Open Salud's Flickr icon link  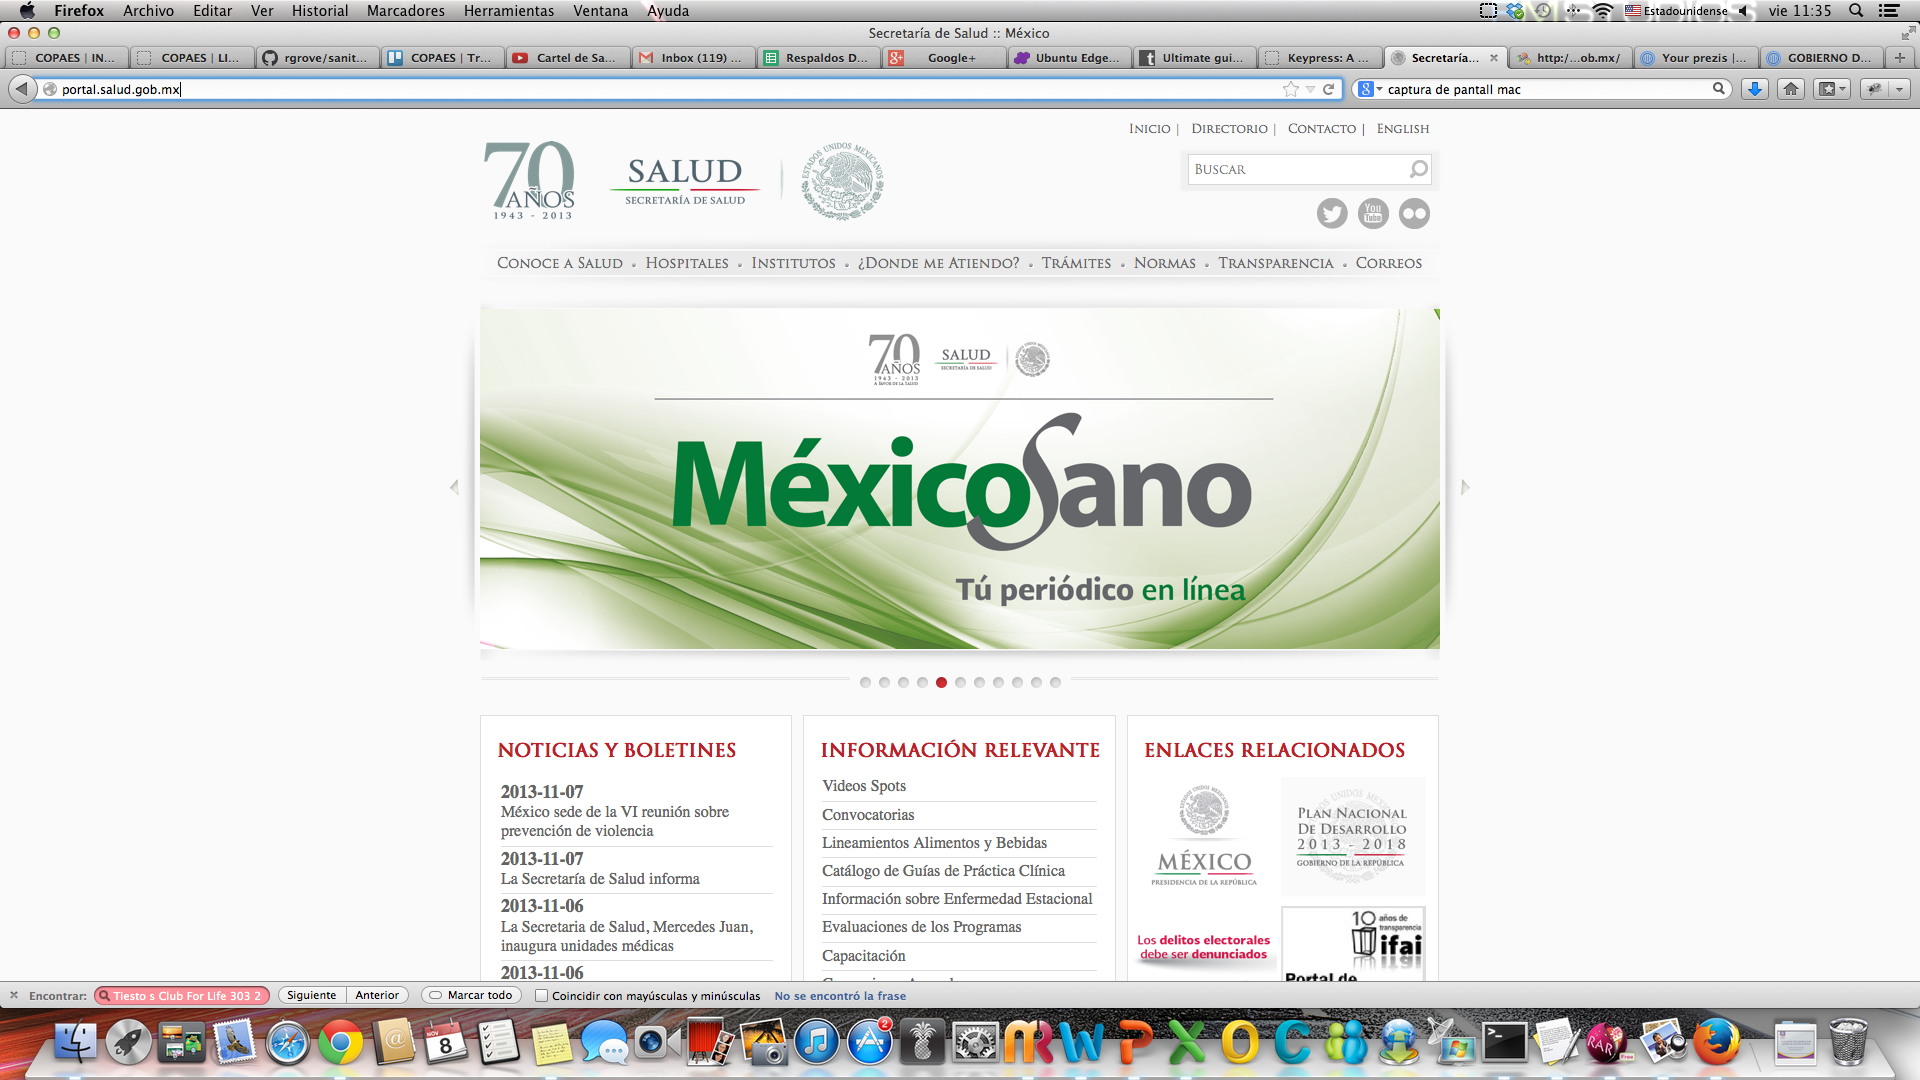pyautogui.click(x=1414, y=213)
